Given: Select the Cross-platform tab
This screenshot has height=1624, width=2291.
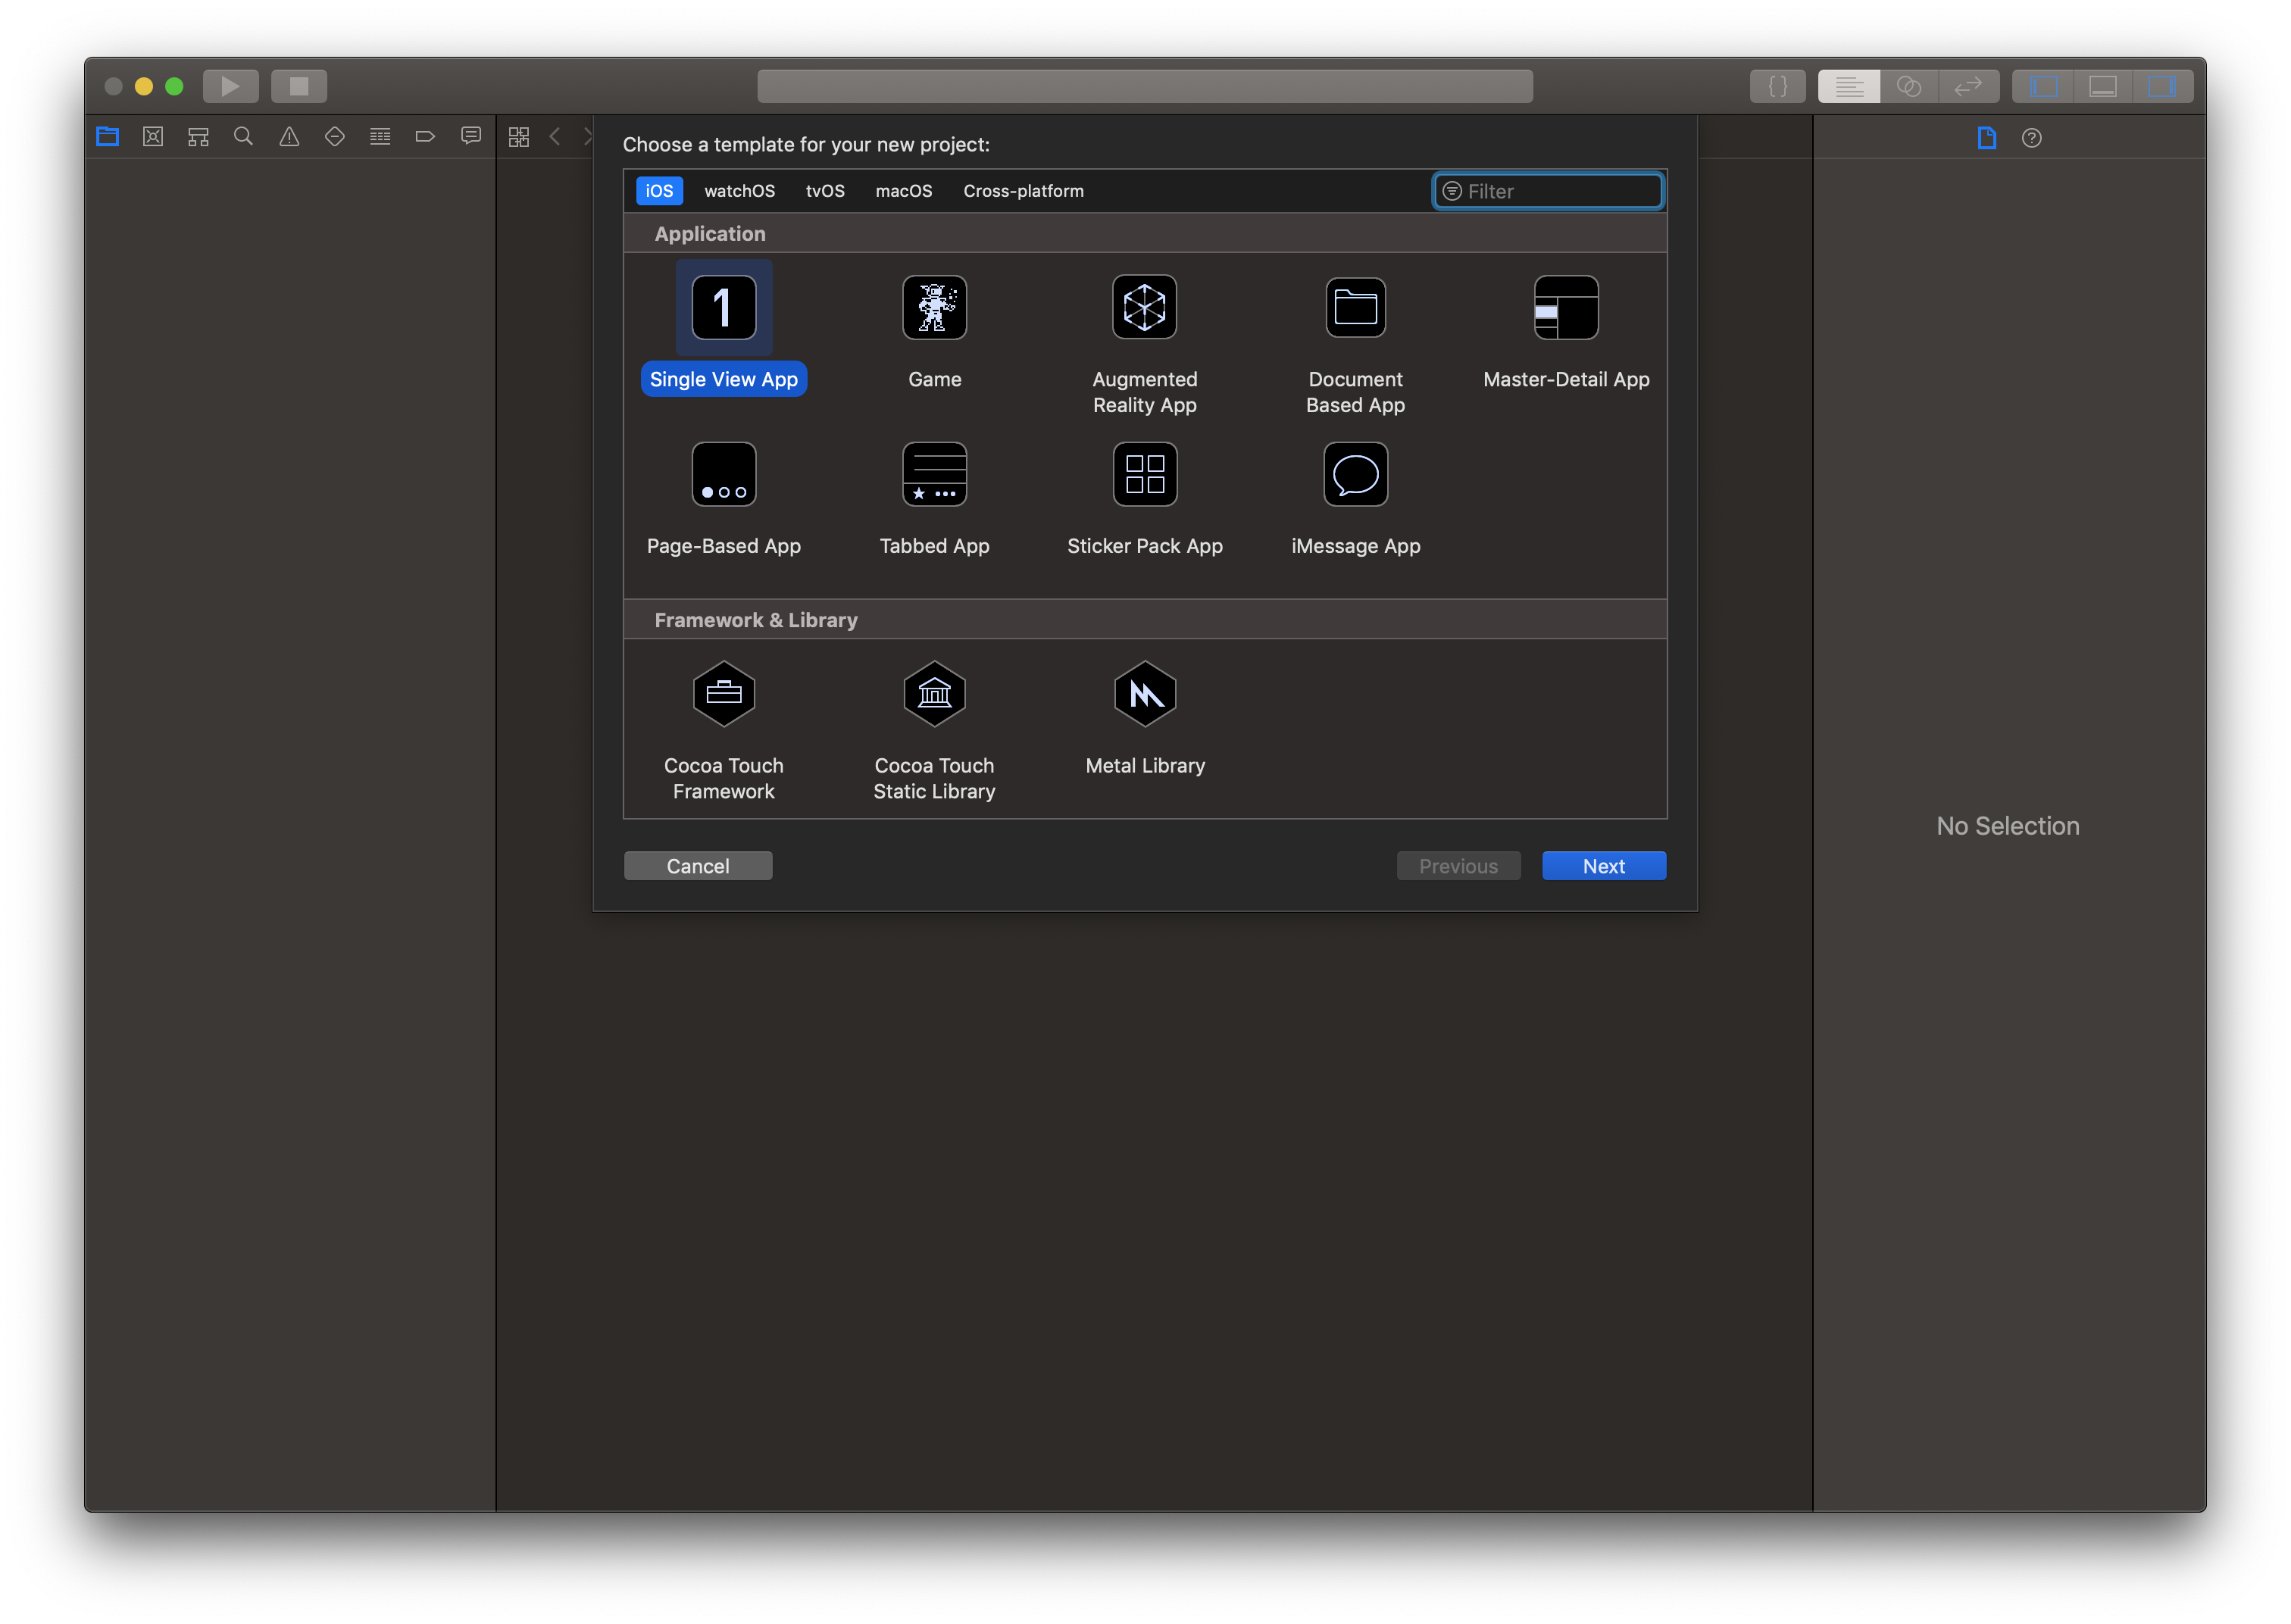Looking at the screenshot, I should [1023, 191].
